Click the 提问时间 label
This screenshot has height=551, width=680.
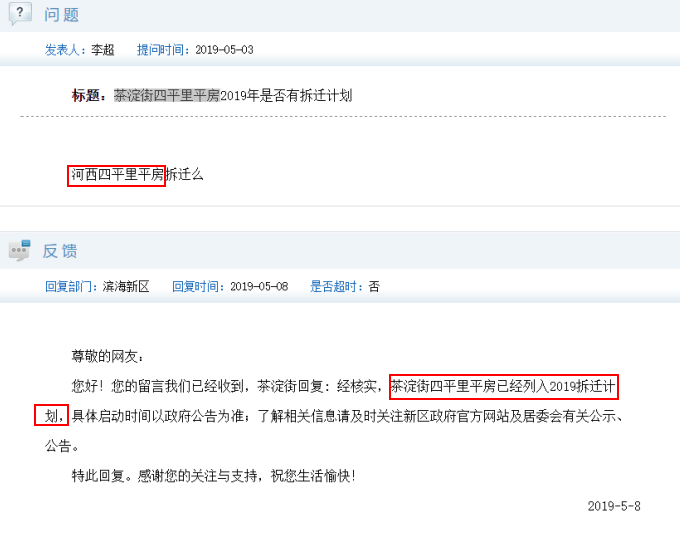pos(163,50)
